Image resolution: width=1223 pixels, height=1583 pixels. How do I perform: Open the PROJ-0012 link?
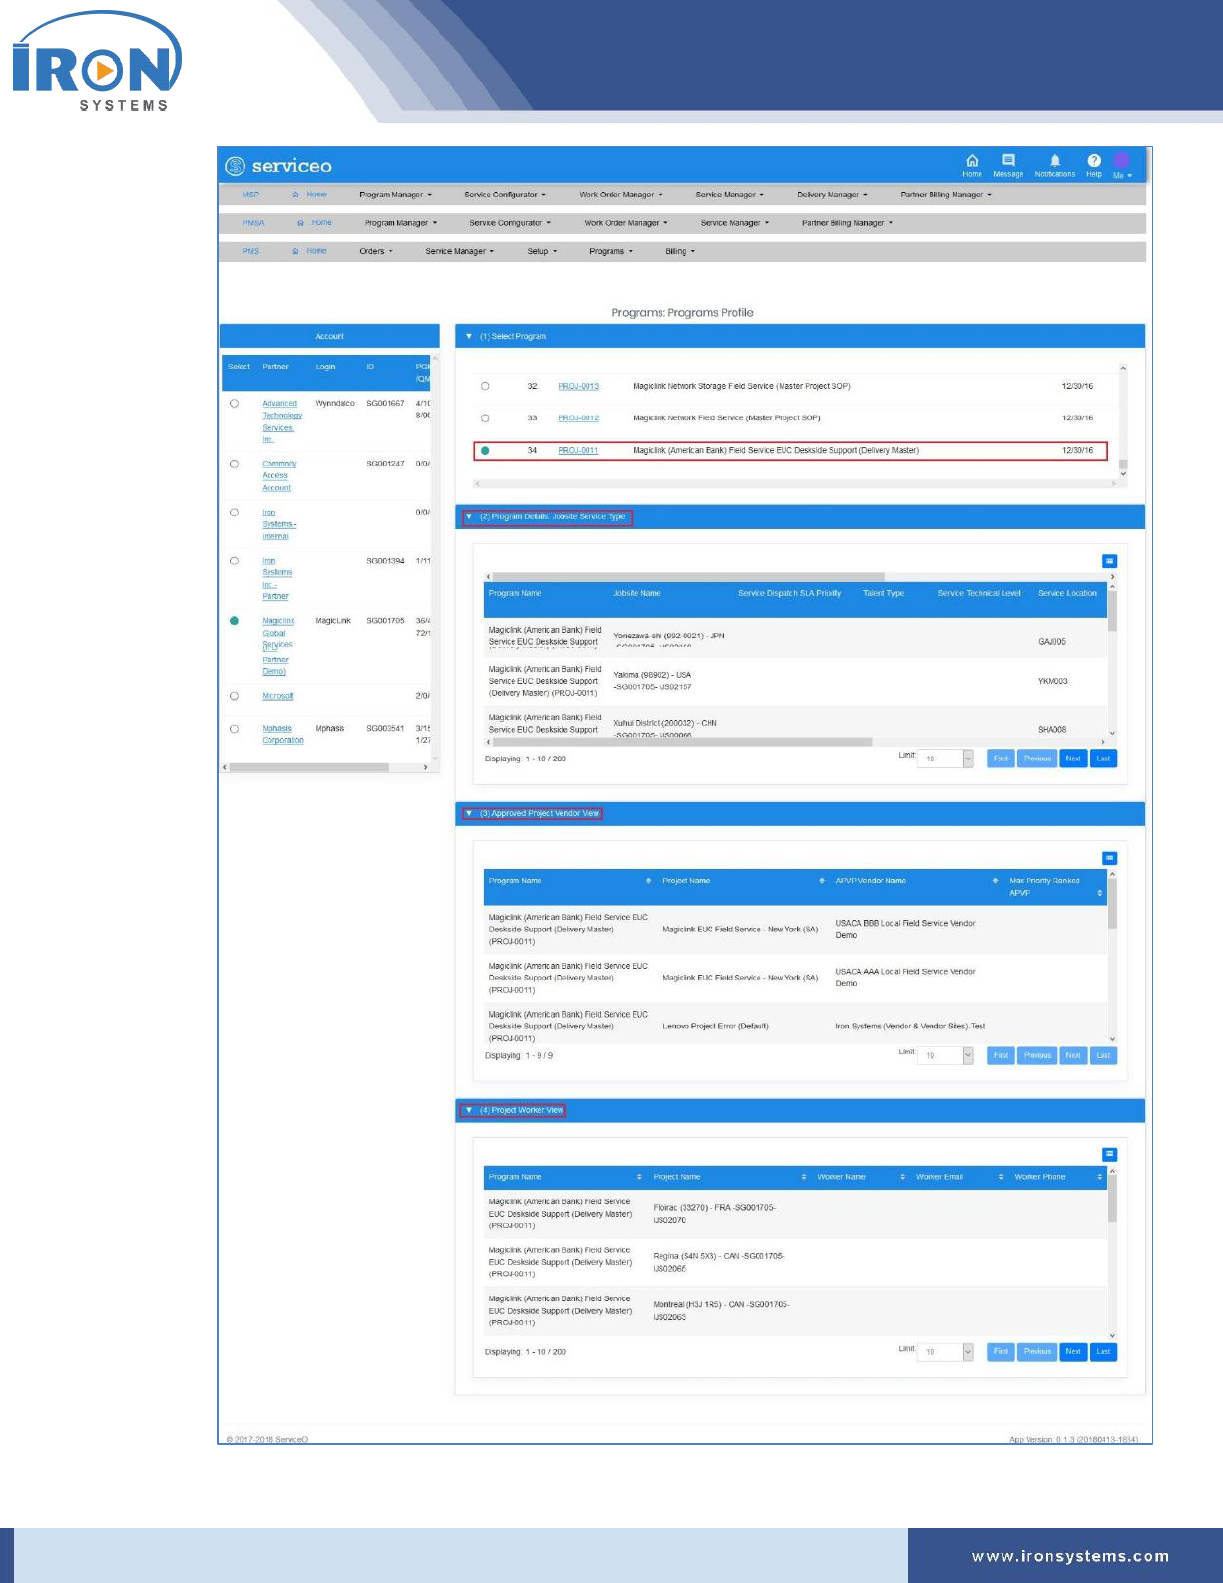click(578, 418)
